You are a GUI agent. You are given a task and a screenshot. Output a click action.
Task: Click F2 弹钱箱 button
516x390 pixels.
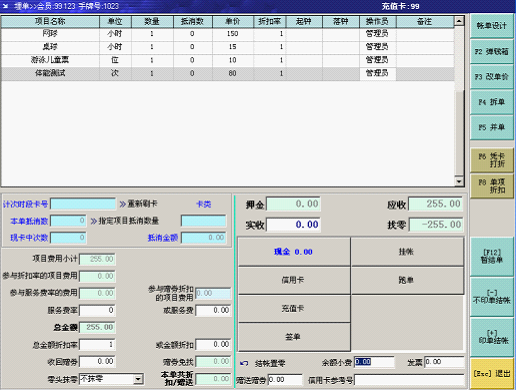point(491,51)
